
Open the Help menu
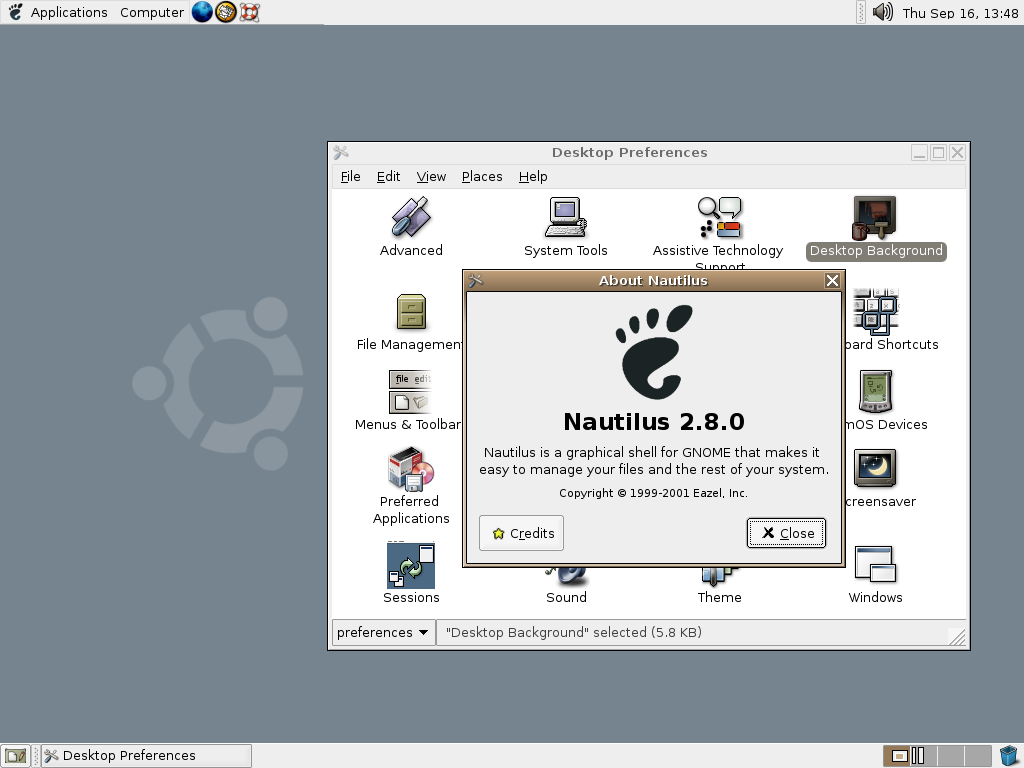click(533, 176)
